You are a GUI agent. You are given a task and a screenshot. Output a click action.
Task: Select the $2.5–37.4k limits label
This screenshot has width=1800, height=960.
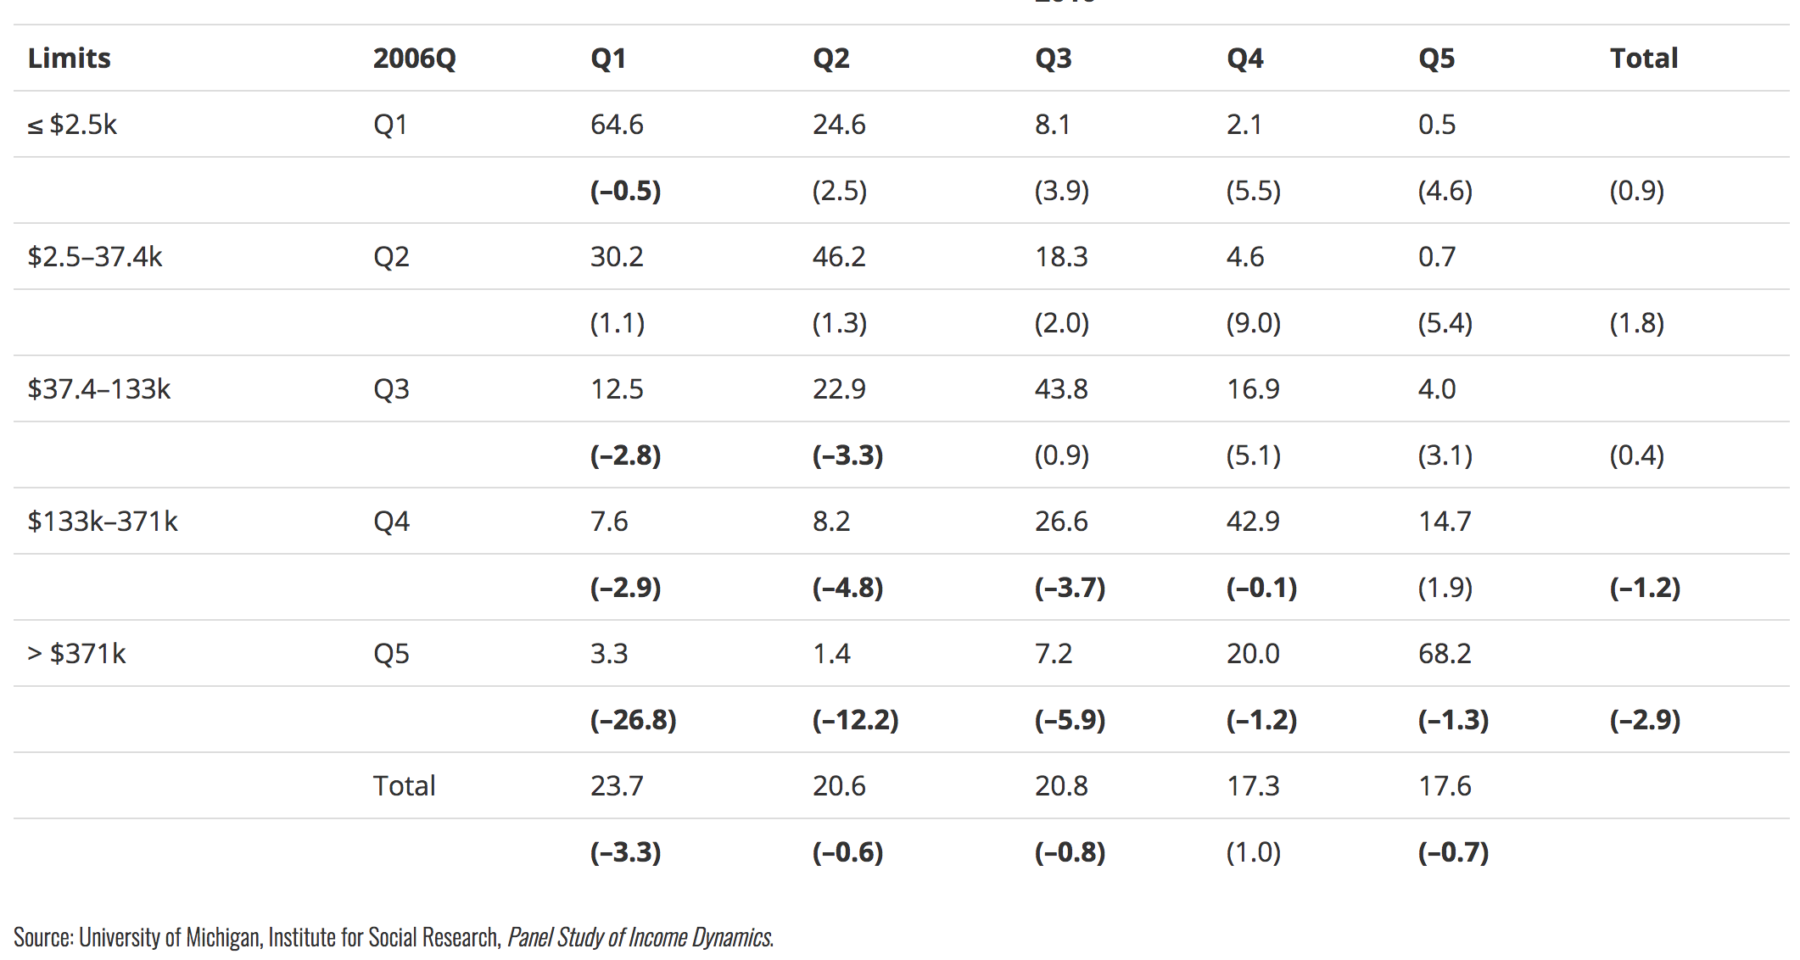coord(95,257)
